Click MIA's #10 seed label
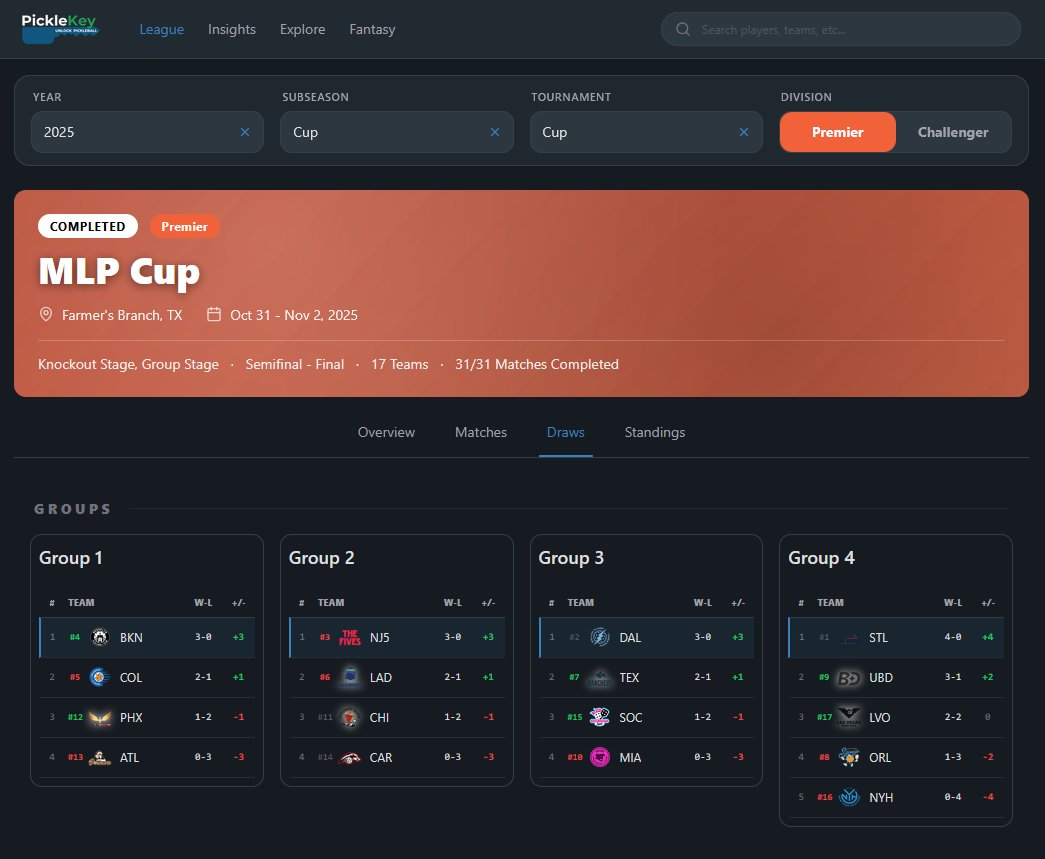This screenshot has width=1045, height=859. (x=574, y=757)
